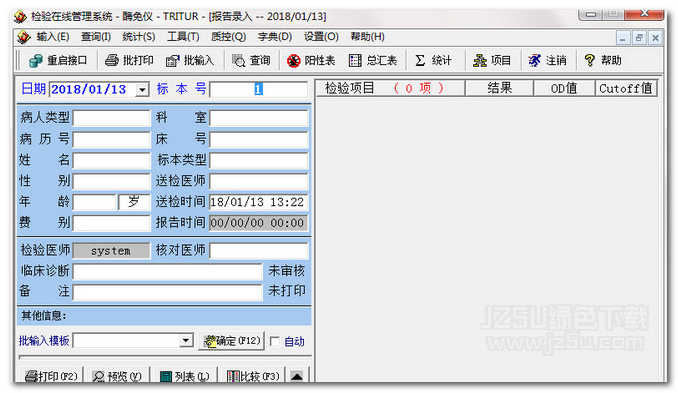Click the 确定(F12) confirm button
The image size is (678, 393).
coord(232,341)
